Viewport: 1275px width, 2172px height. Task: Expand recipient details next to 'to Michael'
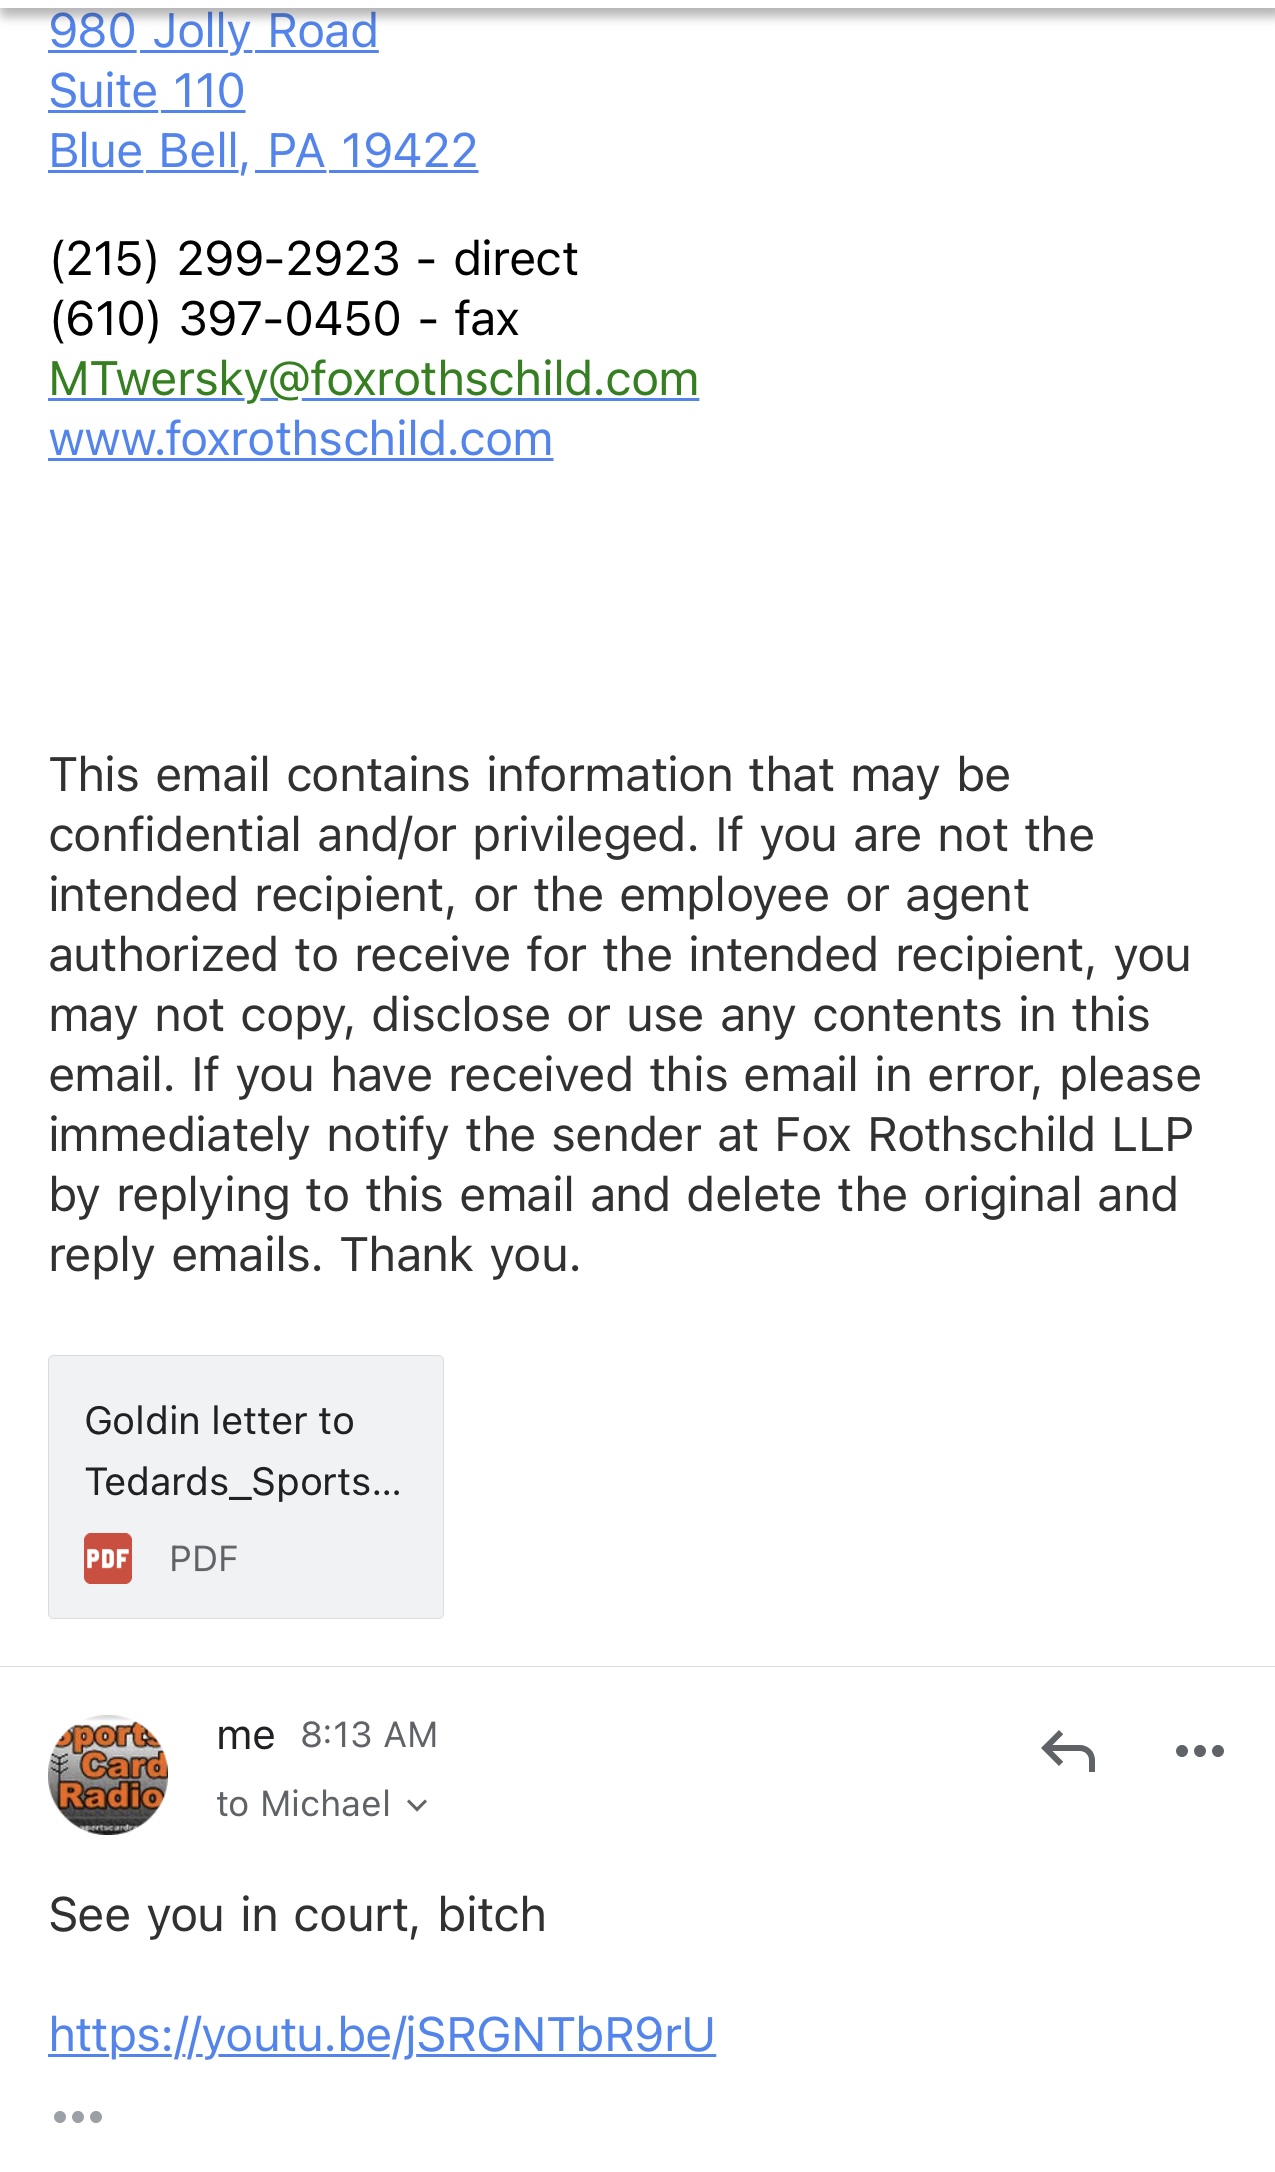418,1805
